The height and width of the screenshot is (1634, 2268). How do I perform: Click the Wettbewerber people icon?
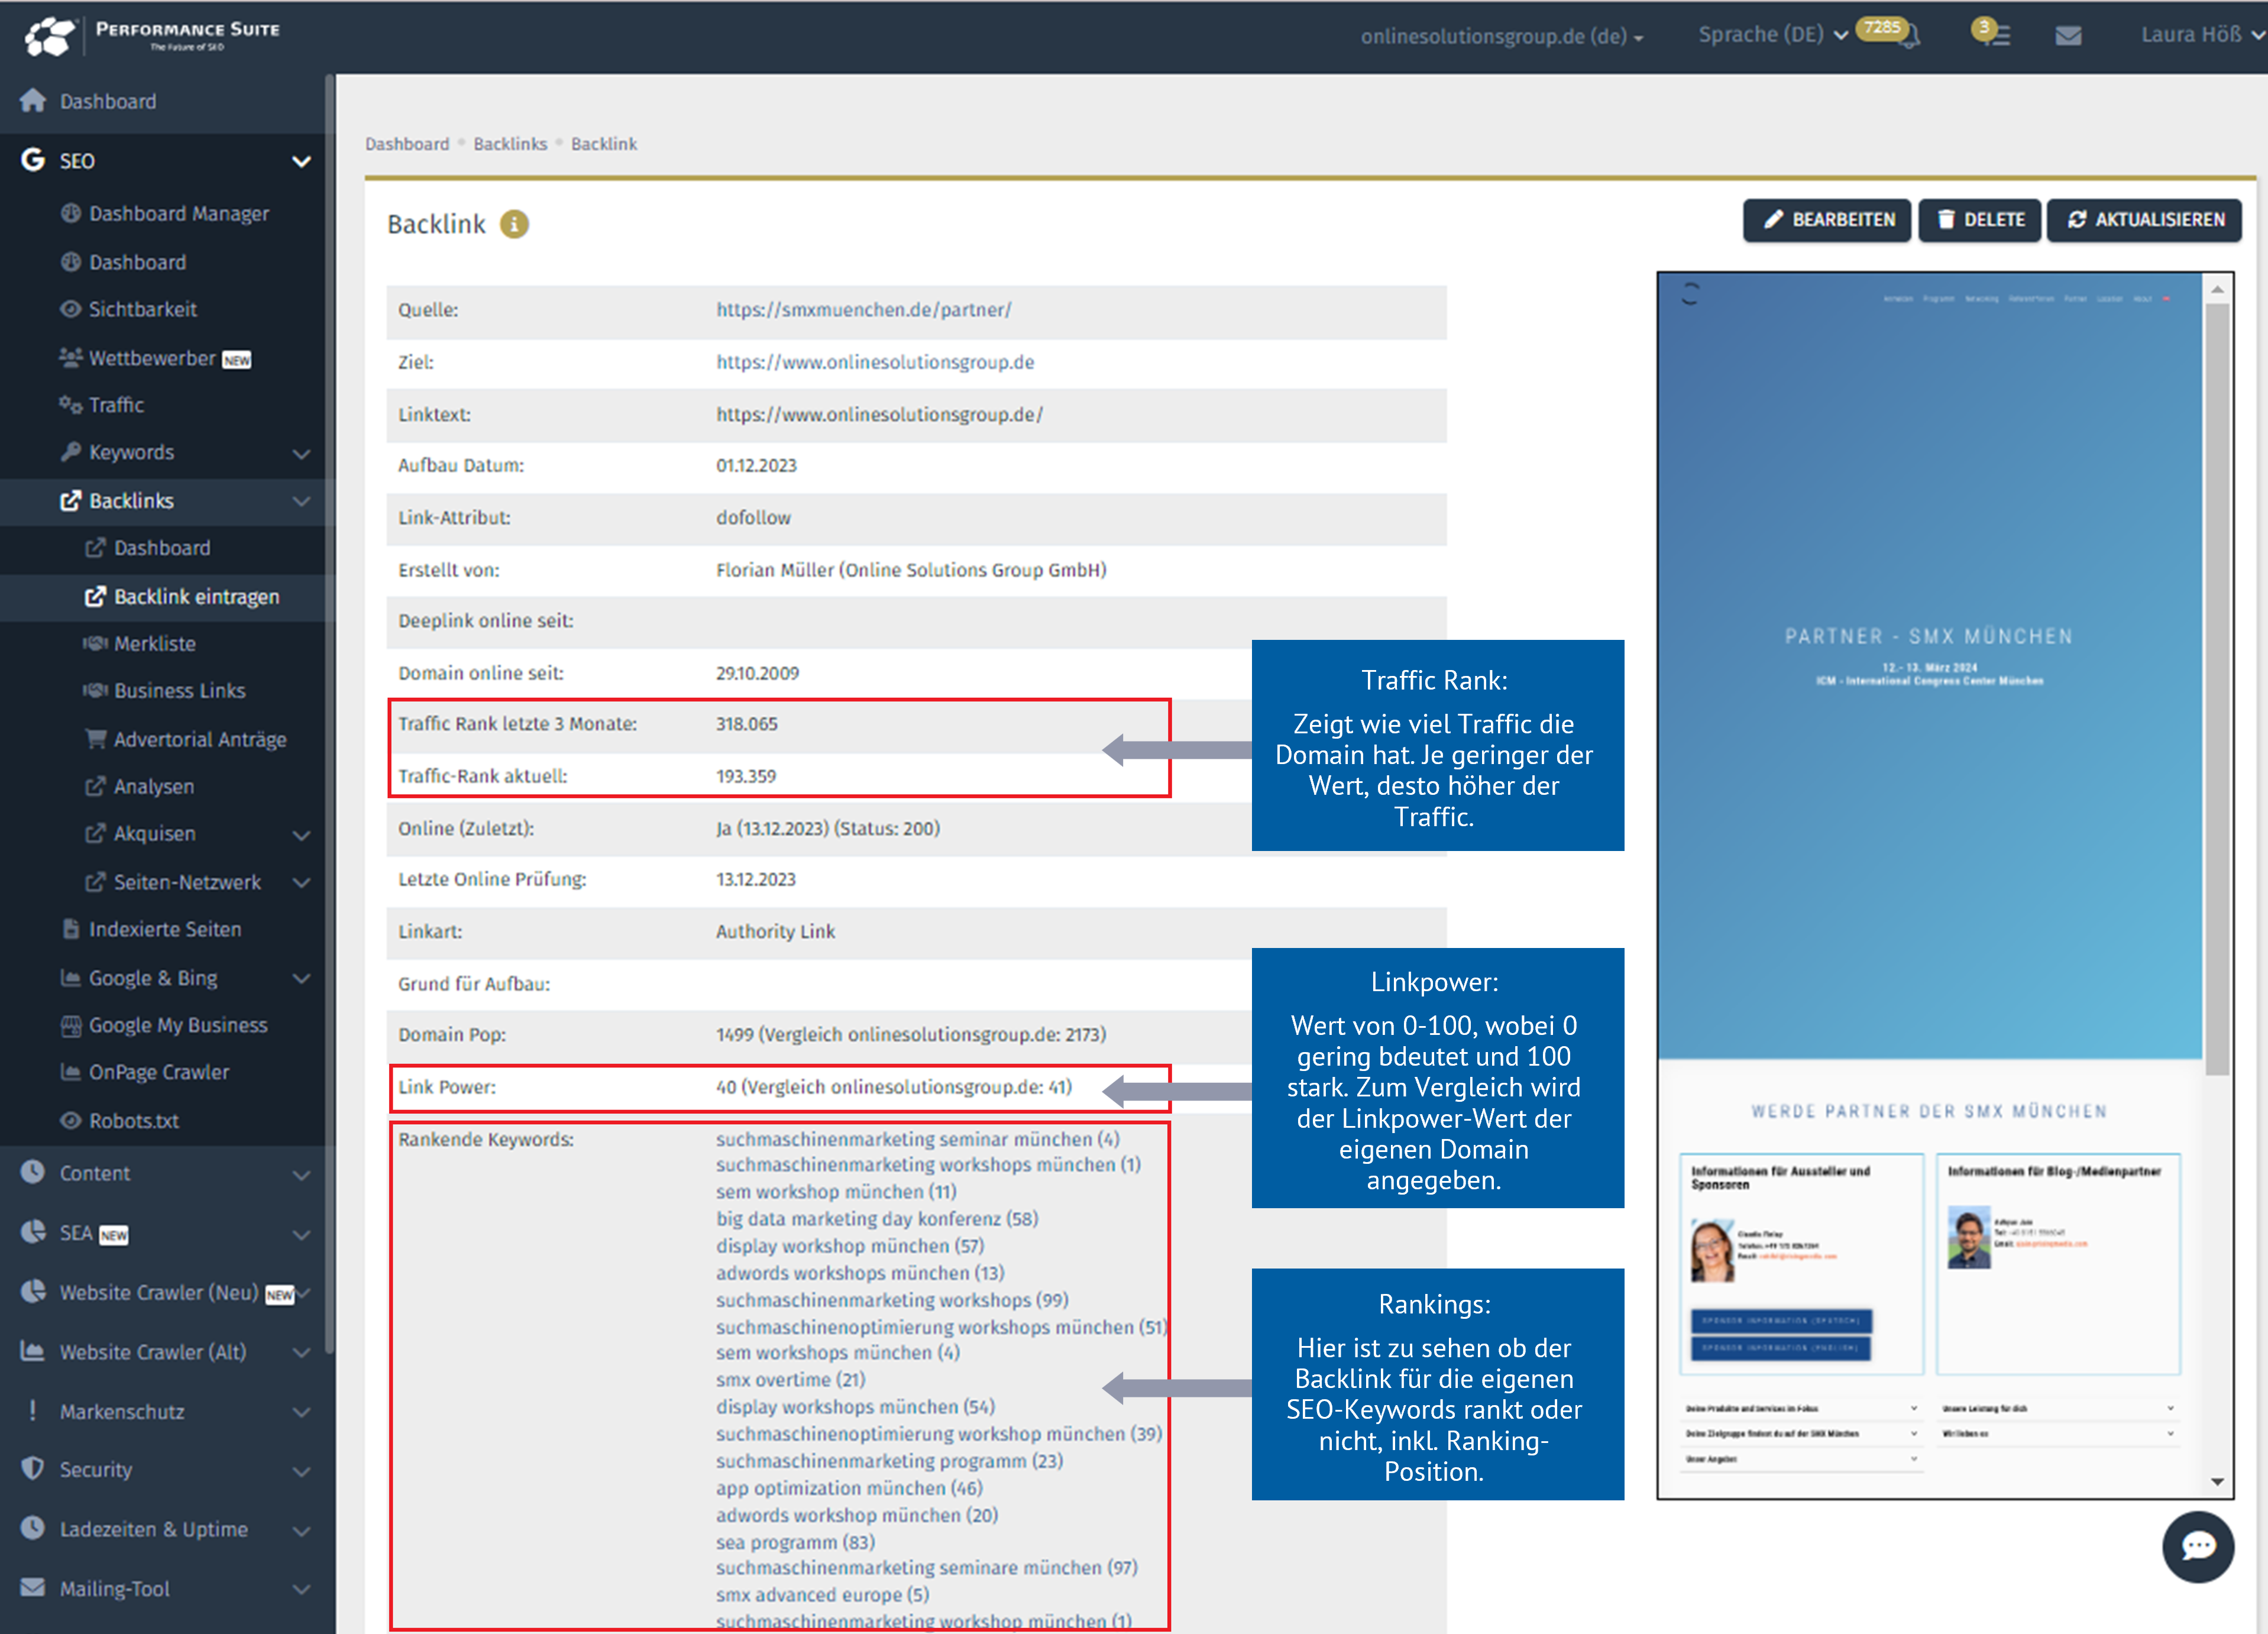[x=70, y=357]
